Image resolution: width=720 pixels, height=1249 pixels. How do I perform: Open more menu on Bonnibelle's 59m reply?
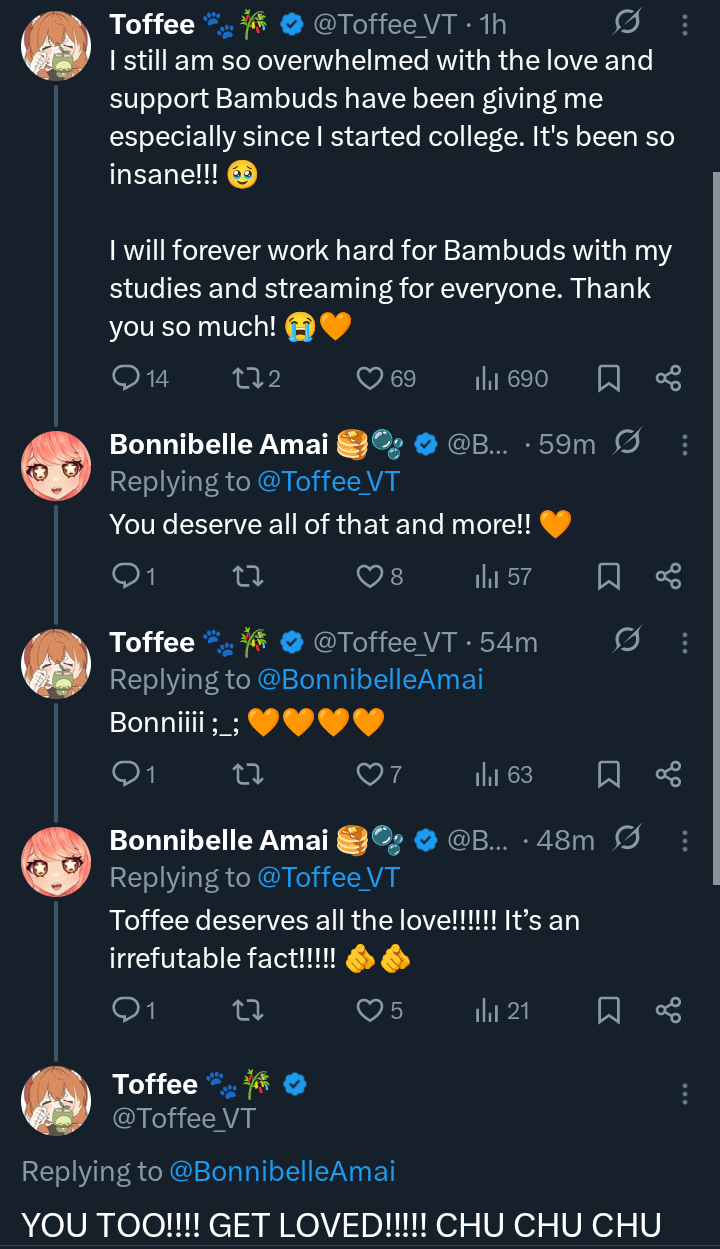pos(685,444)
